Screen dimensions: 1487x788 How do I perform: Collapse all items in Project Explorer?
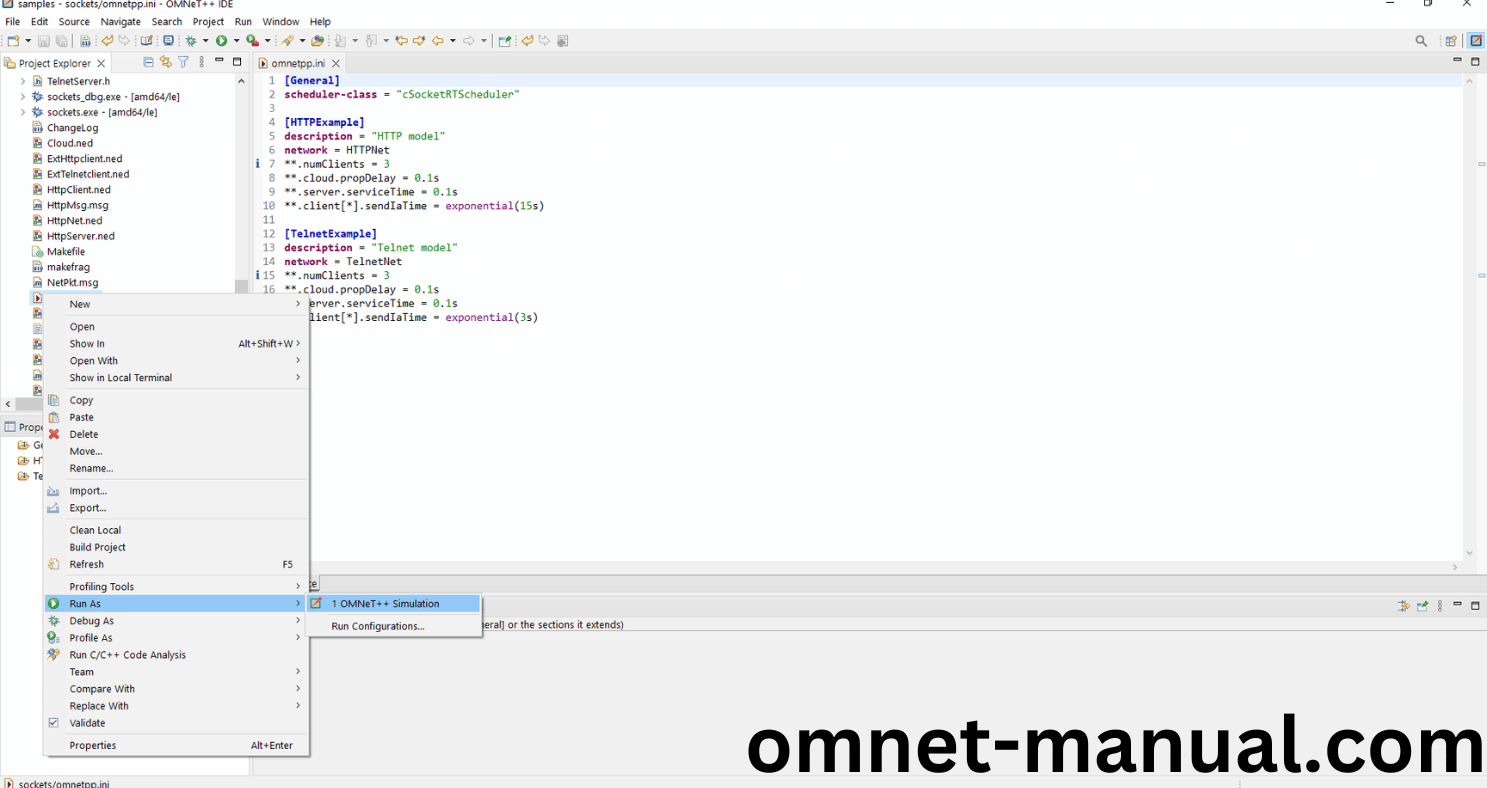click(149, 62)
